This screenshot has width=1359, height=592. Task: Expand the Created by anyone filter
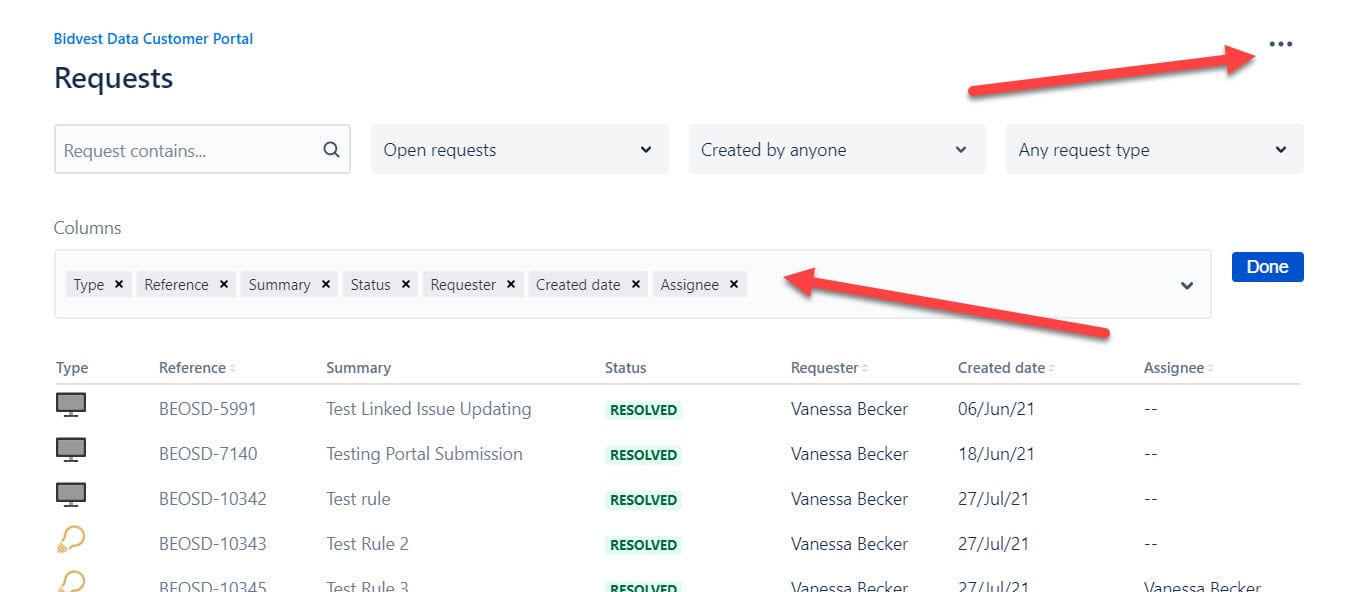point(837,150)
